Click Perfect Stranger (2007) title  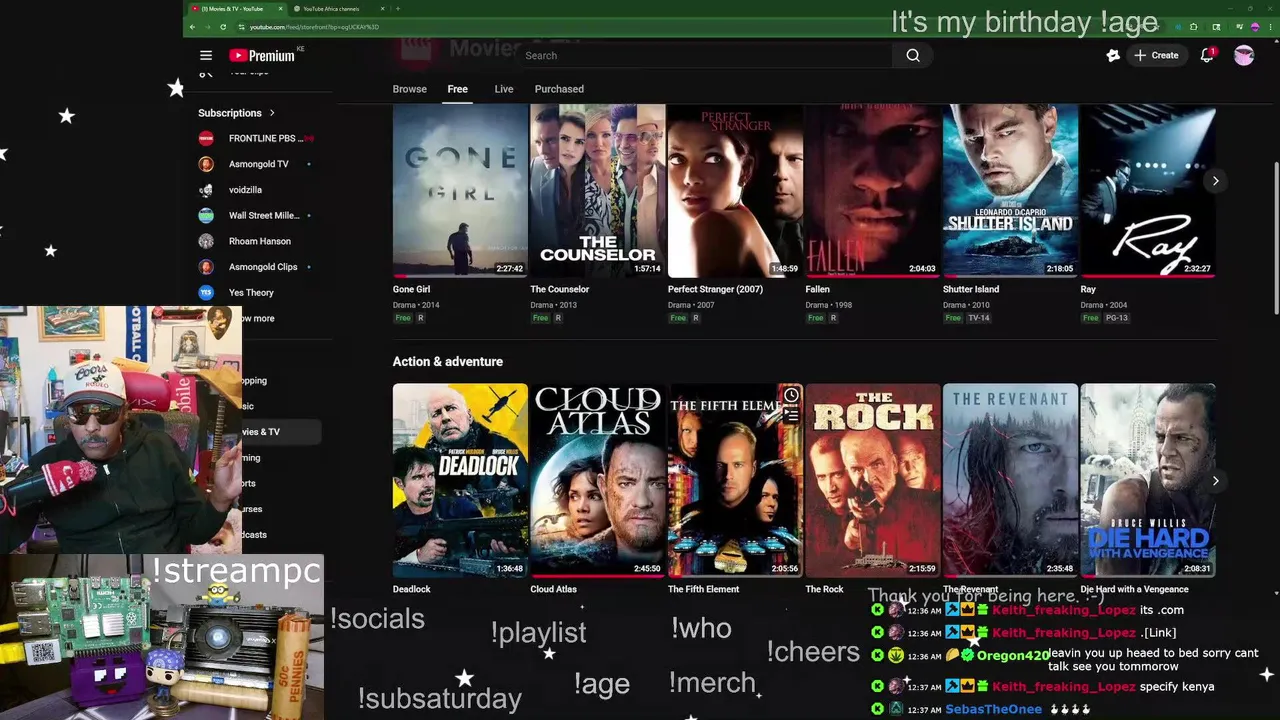[x=715, y=289]
